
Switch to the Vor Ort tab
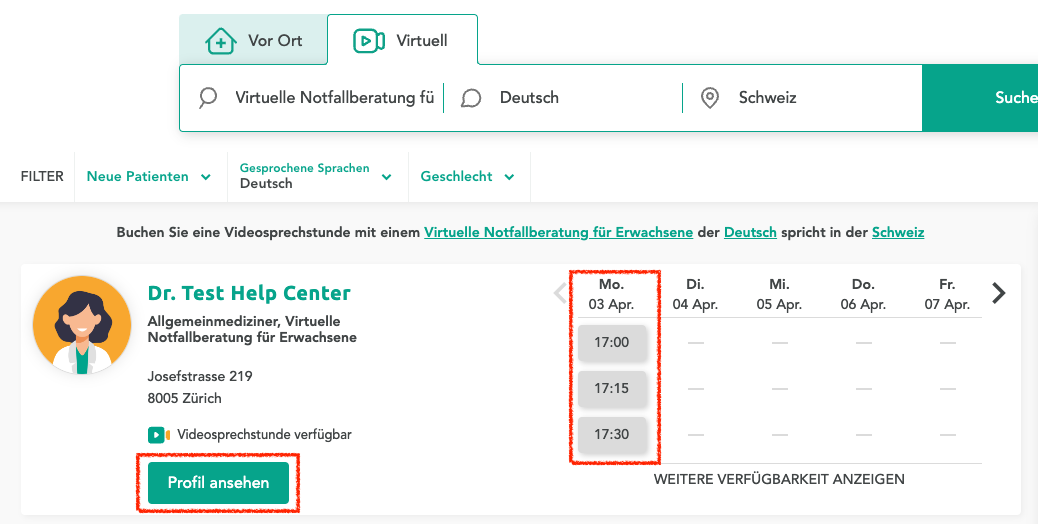point(253,41)
